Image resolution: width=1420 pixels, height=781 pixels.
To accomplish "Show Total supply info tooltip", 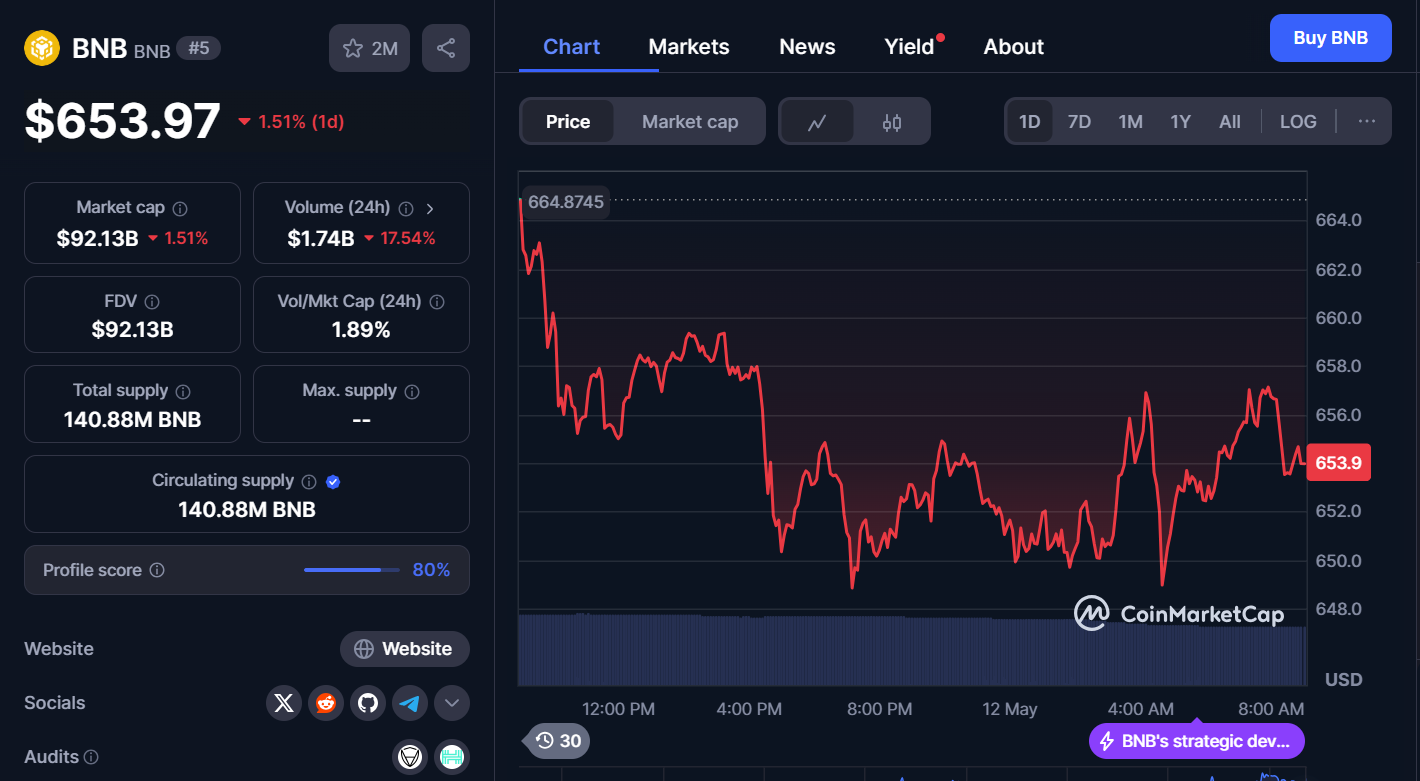I will click(183, 391).
